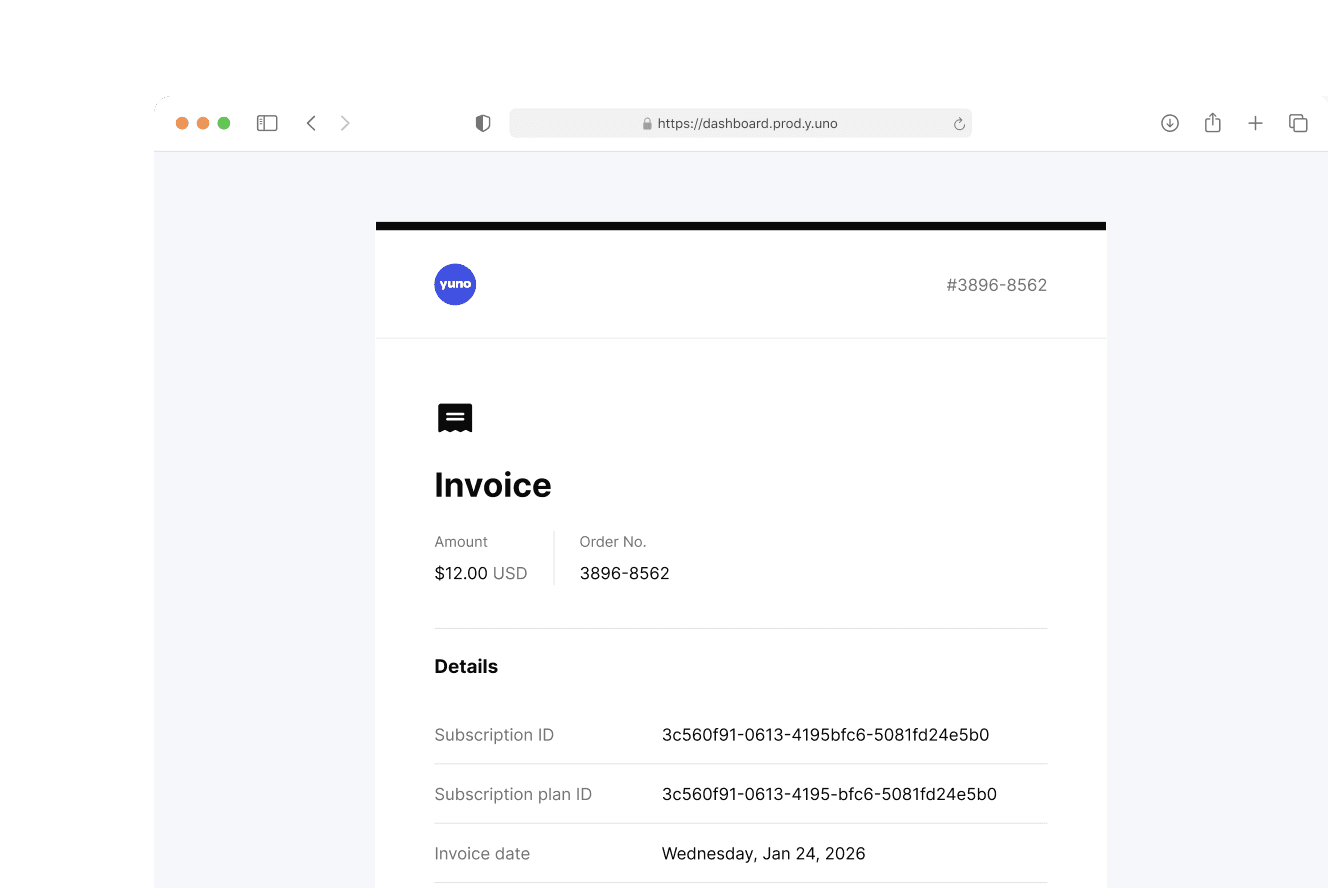The height and width of the screenshot is (888, 1328).
Task: Click the Invoice date label
Action: [482, 854]
